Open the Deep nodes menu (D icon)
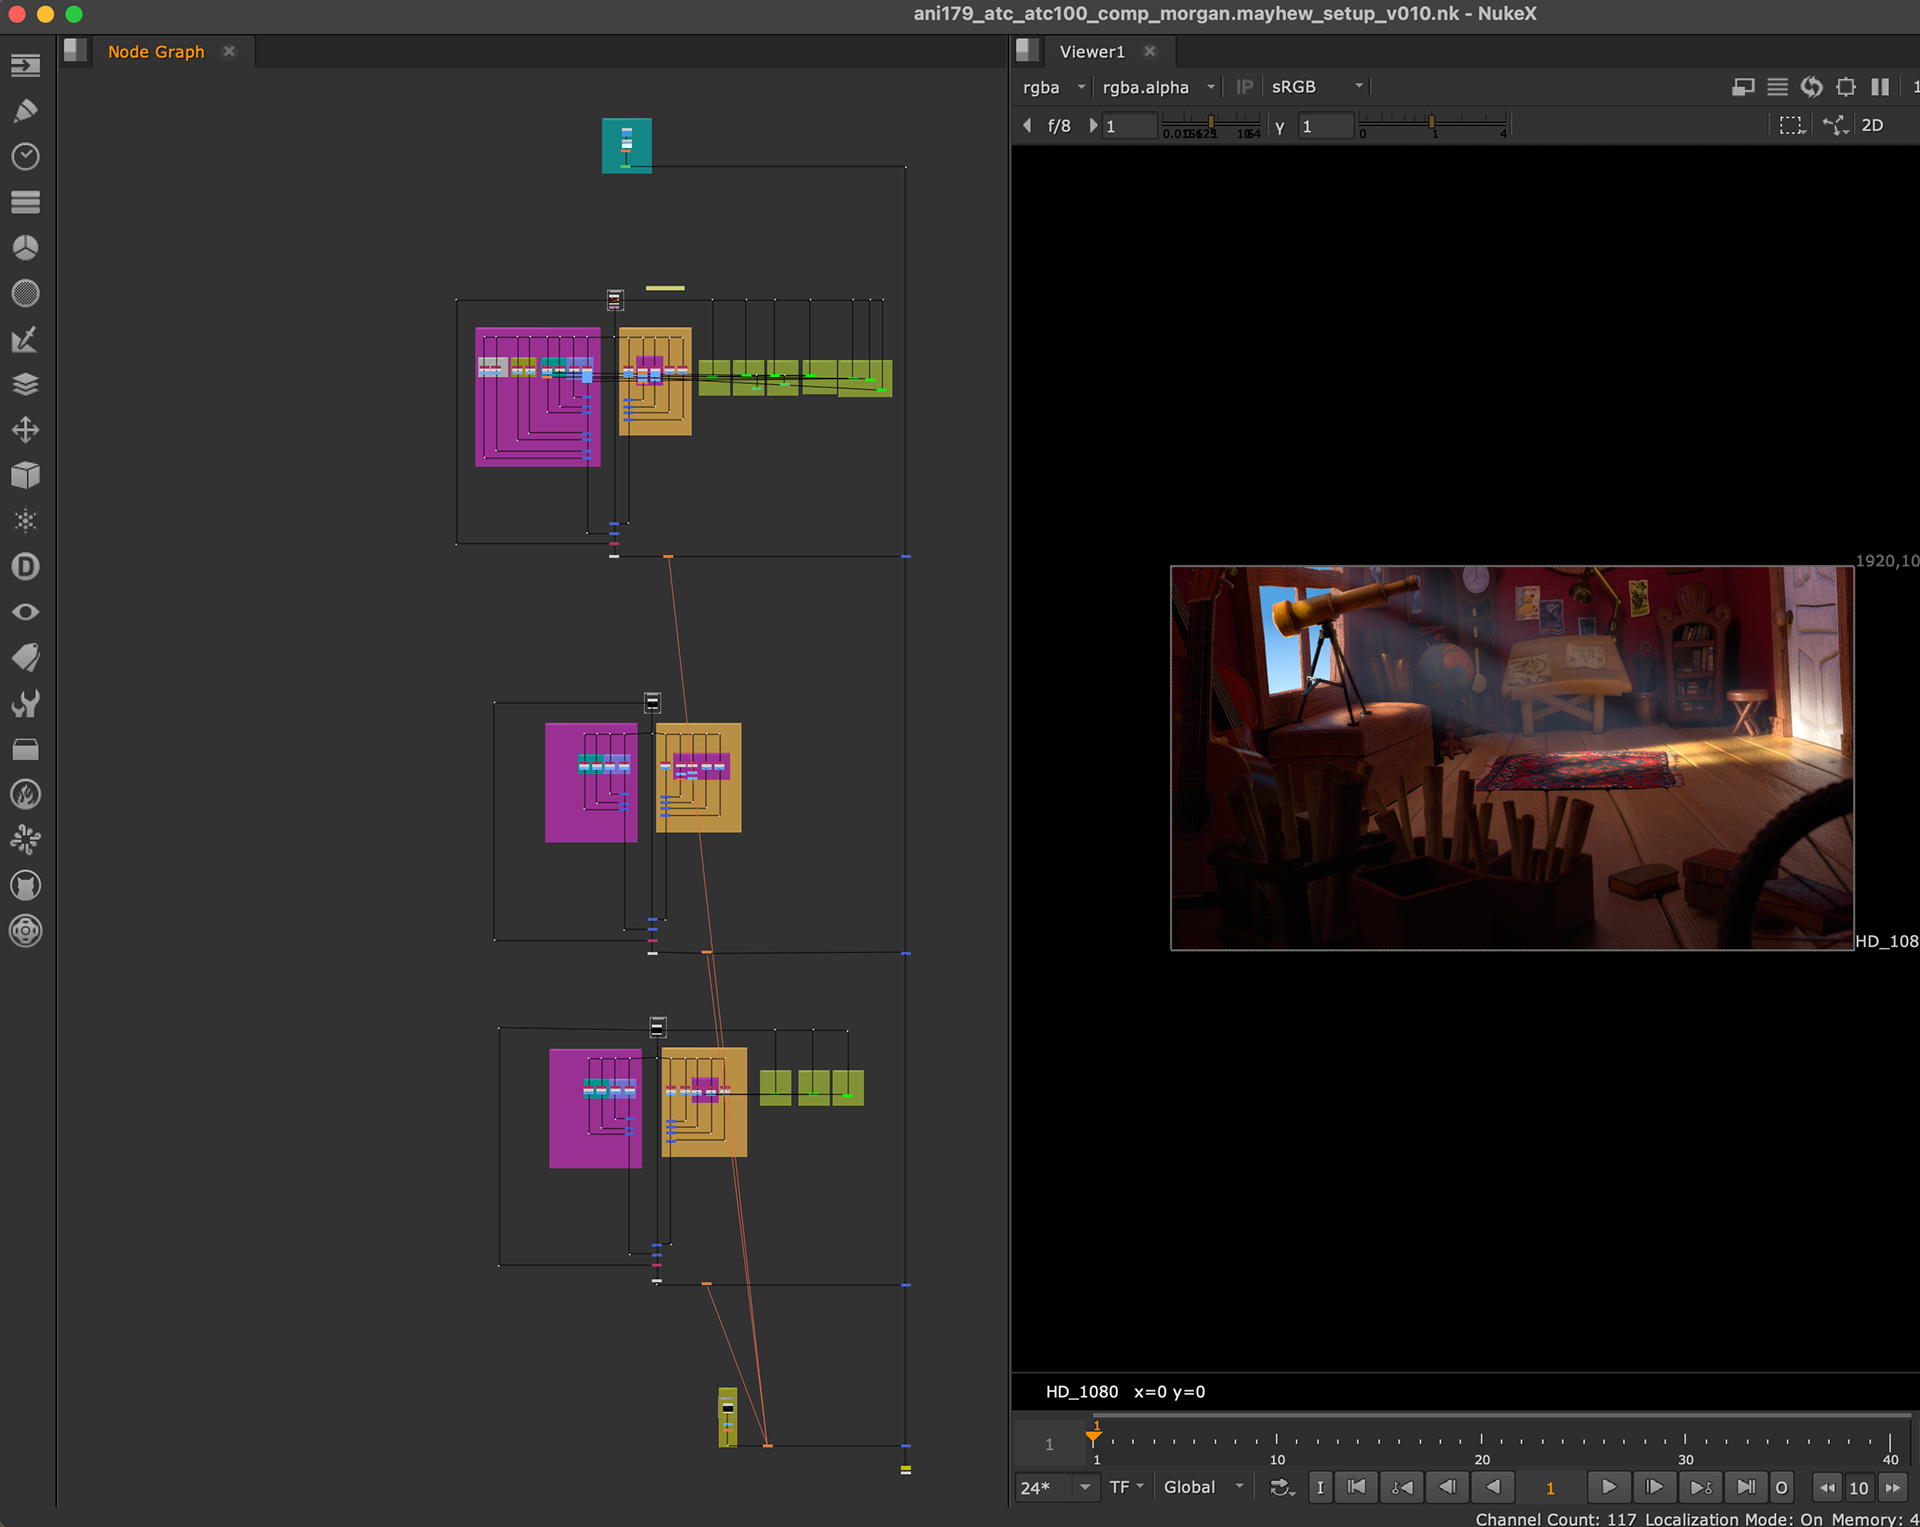1920x1527 pixels. tap(26, 567)
